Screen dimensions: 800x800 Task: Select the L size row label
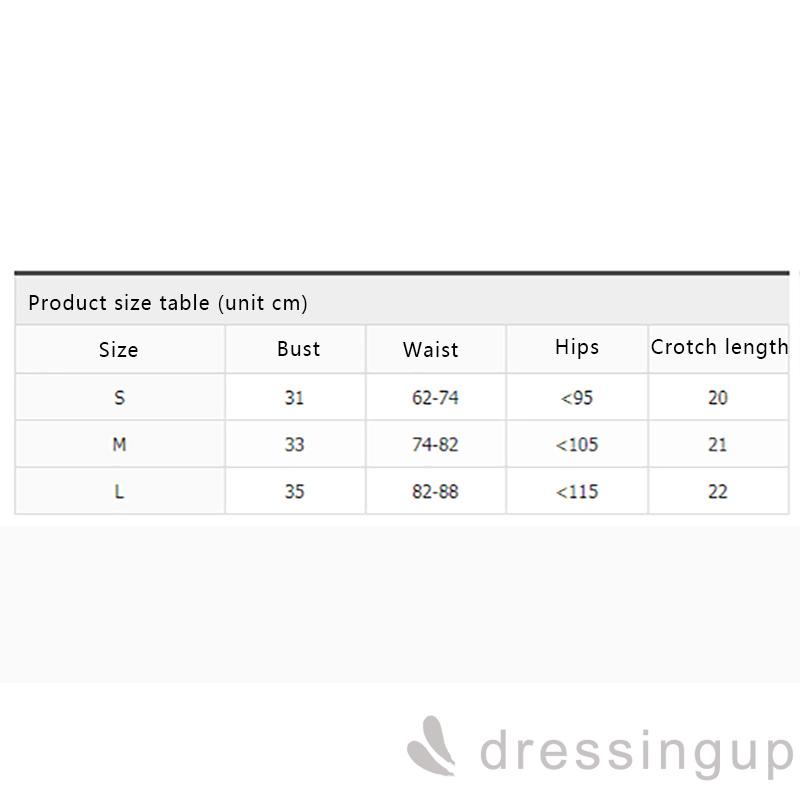(x=119, y=492)
